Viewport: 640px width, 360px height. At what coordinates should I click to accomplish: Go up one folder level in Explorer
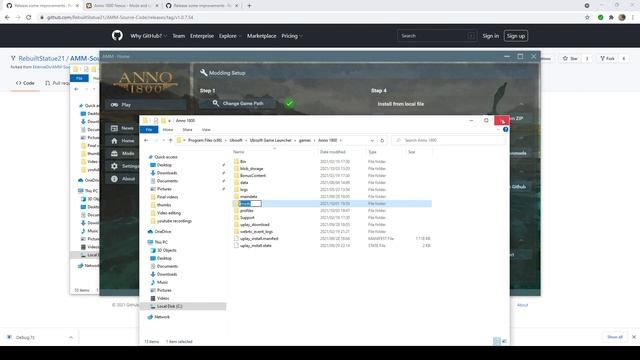click(170, 140)
